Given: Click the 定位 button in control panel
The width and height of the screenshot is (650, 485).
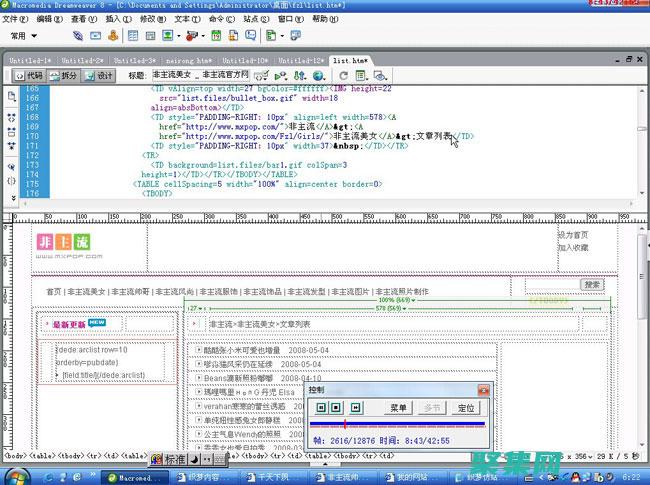Looking at the screenshot, I should click(466, 408).
